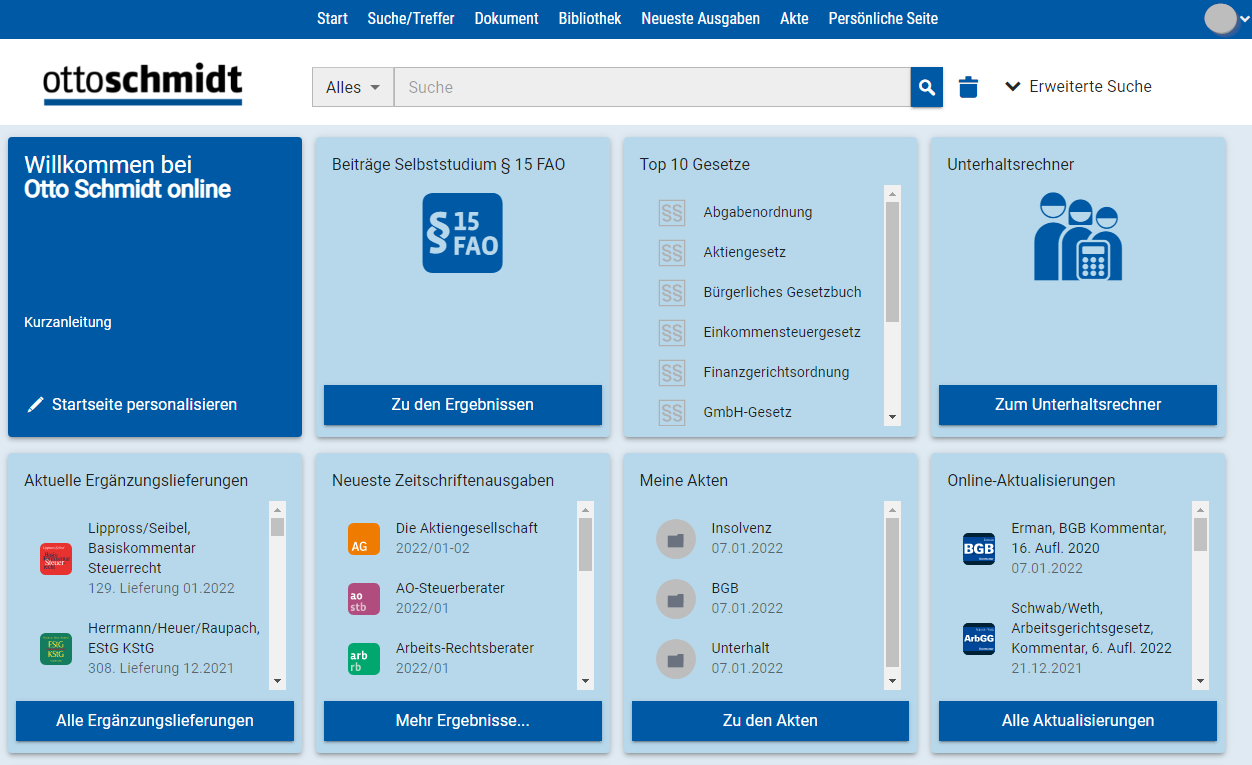The image size is (1252, 765).
Task: Click the Herrmann/Heuer/Raupach EStG KStG cover icon
Action: [x=56, y=648]
